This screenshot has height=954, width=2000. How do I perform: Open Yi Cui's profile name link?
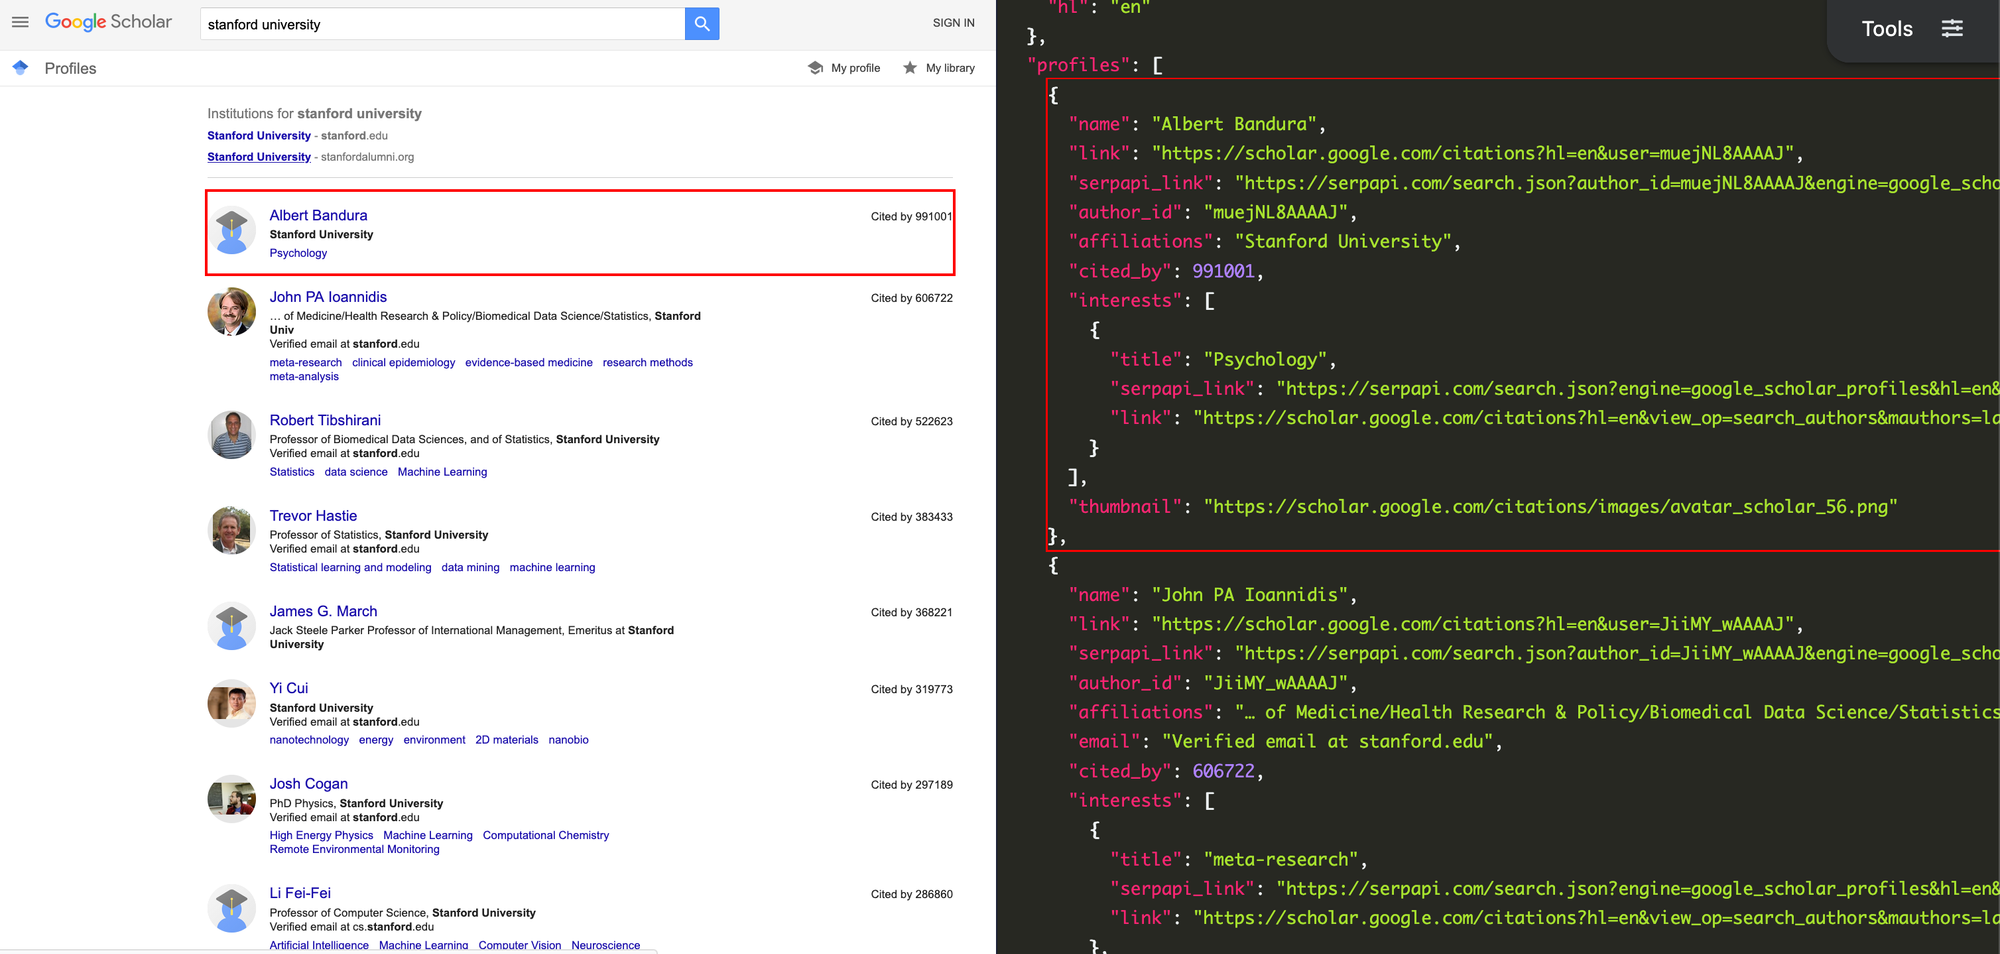(x=289, y=688)
